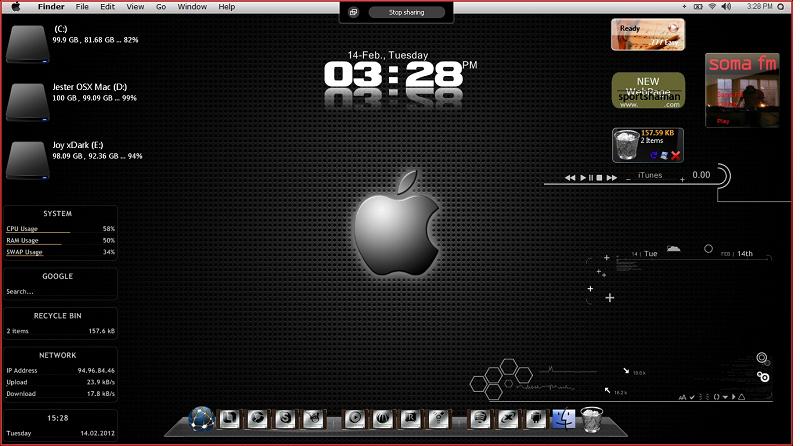Open the (C:) drive icon
The height and width of the screenshot is (446, 800).
(28, 44)
